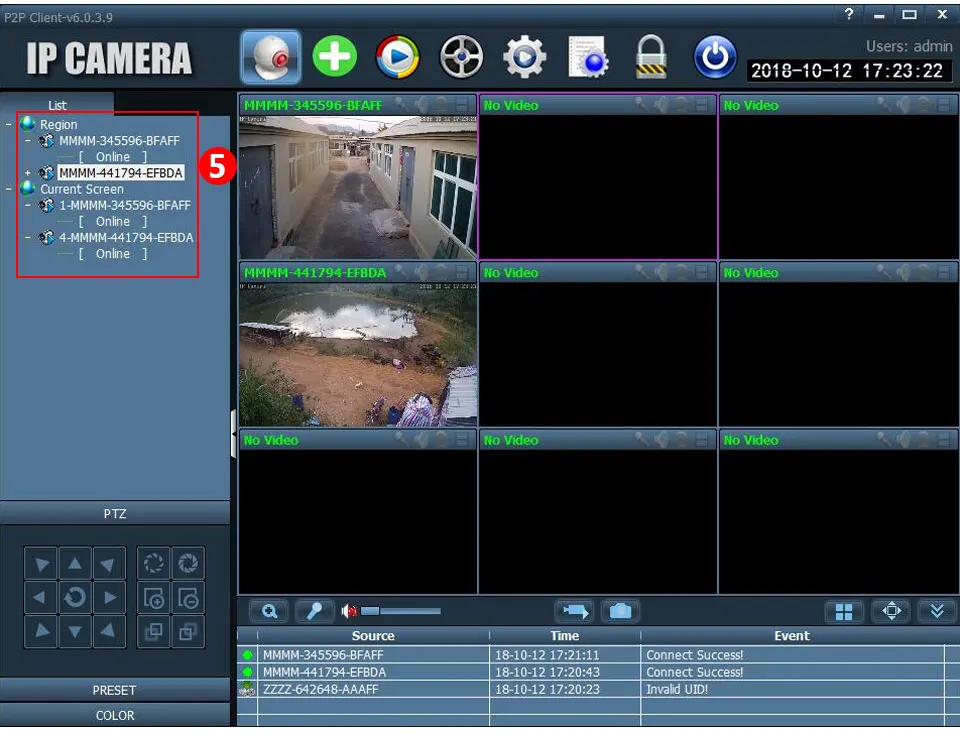This screenshot has width=960, height=750.
Task: Adjust the volume slider bar
Action: click(401, 611)
